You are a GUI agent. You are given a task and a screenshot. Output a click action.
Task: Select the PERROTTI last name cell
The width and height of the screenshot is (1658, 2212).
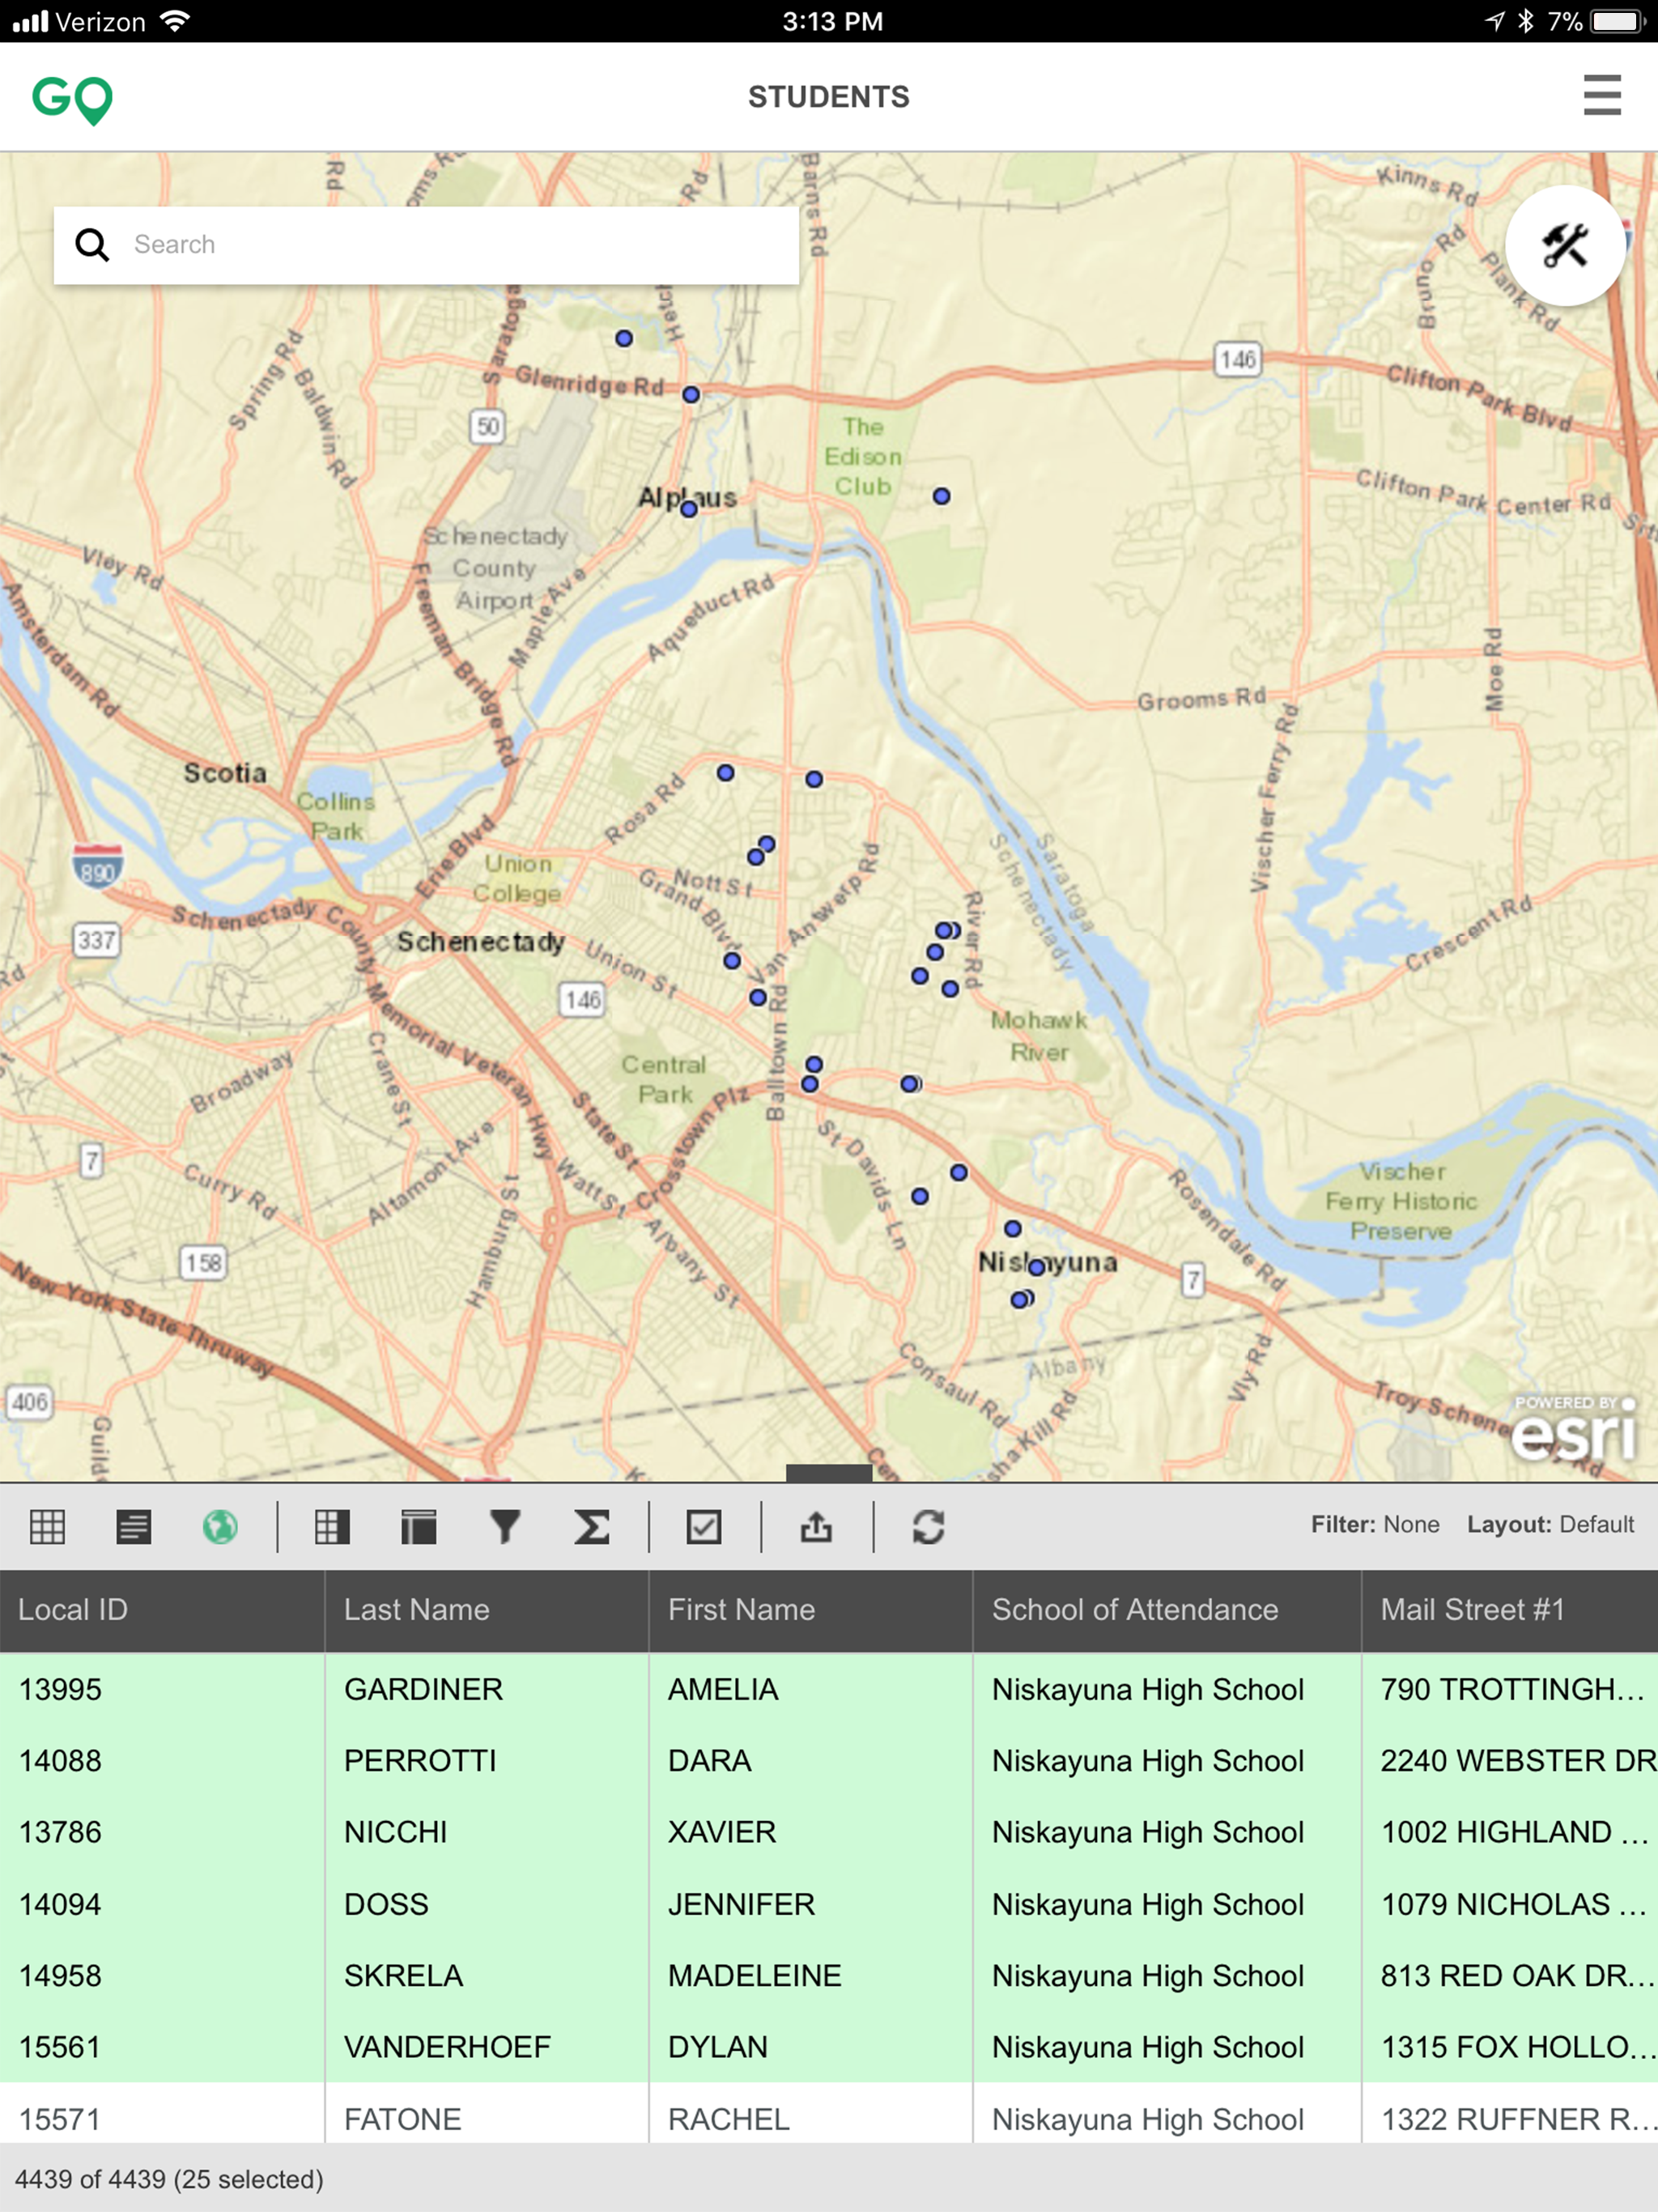click(x=487, y=1761)
